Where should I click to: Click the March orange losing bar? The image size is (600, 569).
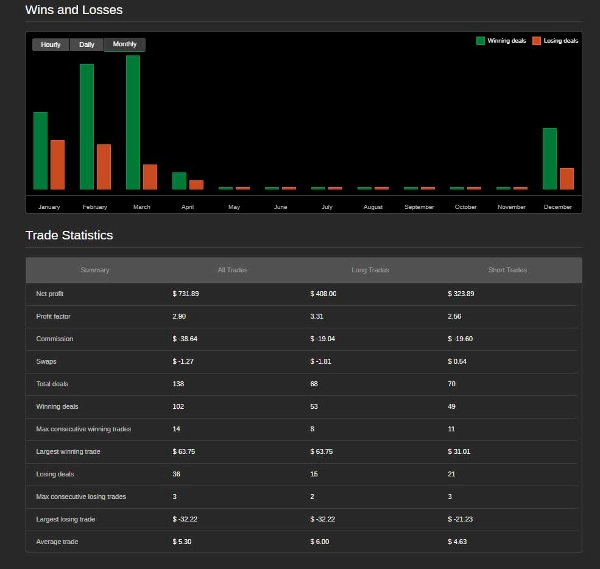point(150,177)
